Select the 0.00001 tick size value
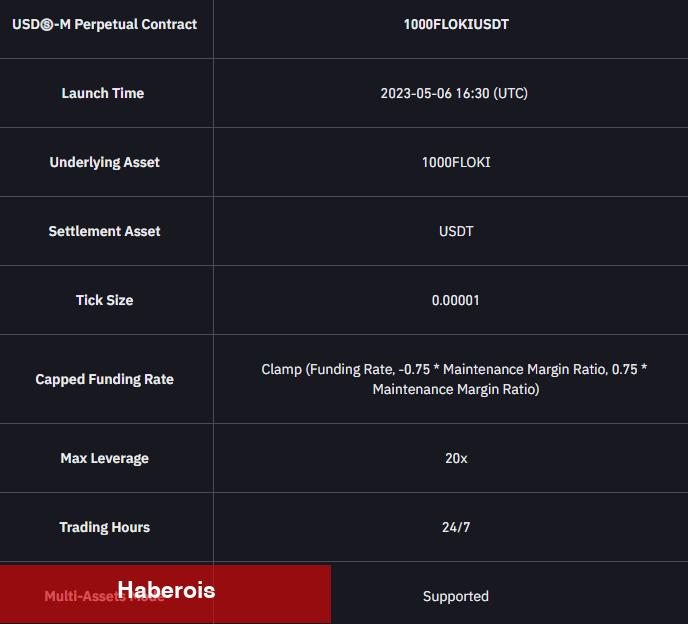The height and width of the screenshot is (624, 688). [455, 300]
